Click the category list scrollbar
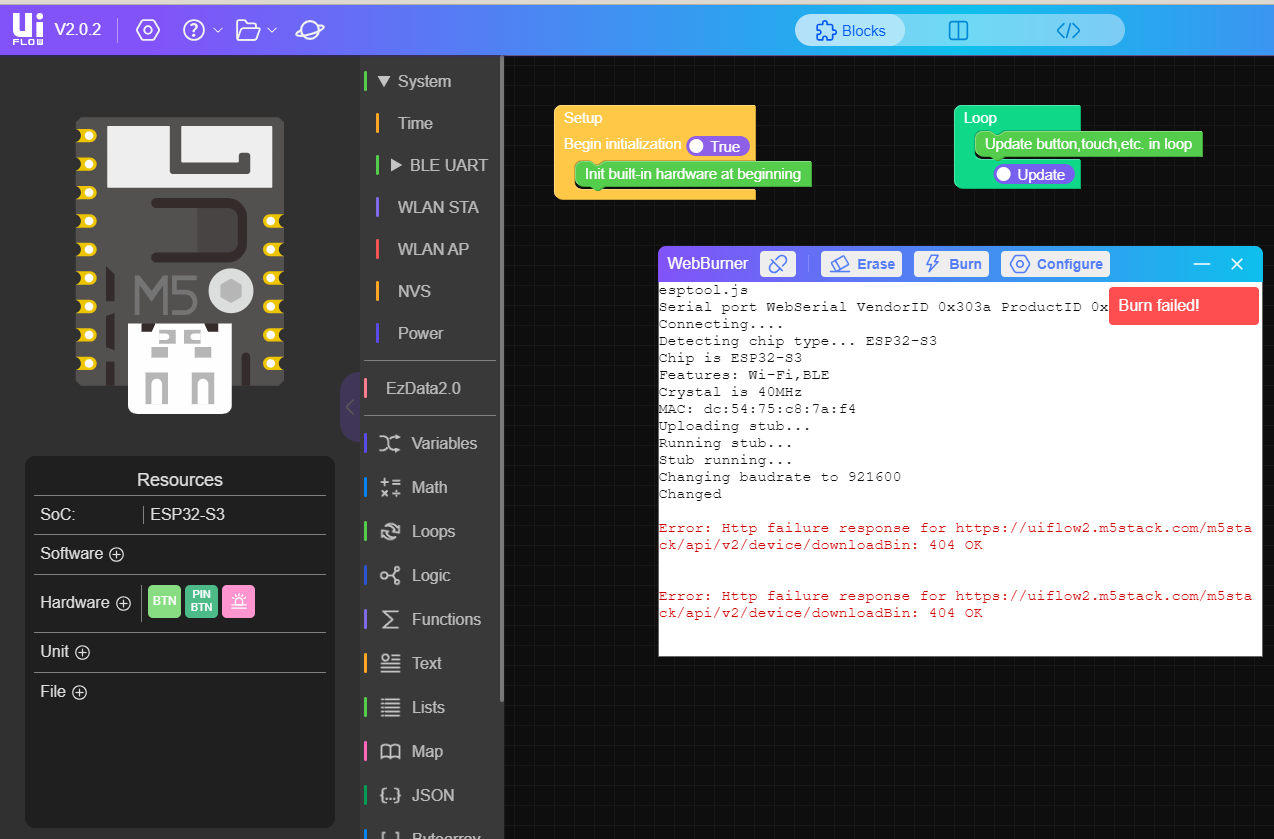 [x=502, y=380]
